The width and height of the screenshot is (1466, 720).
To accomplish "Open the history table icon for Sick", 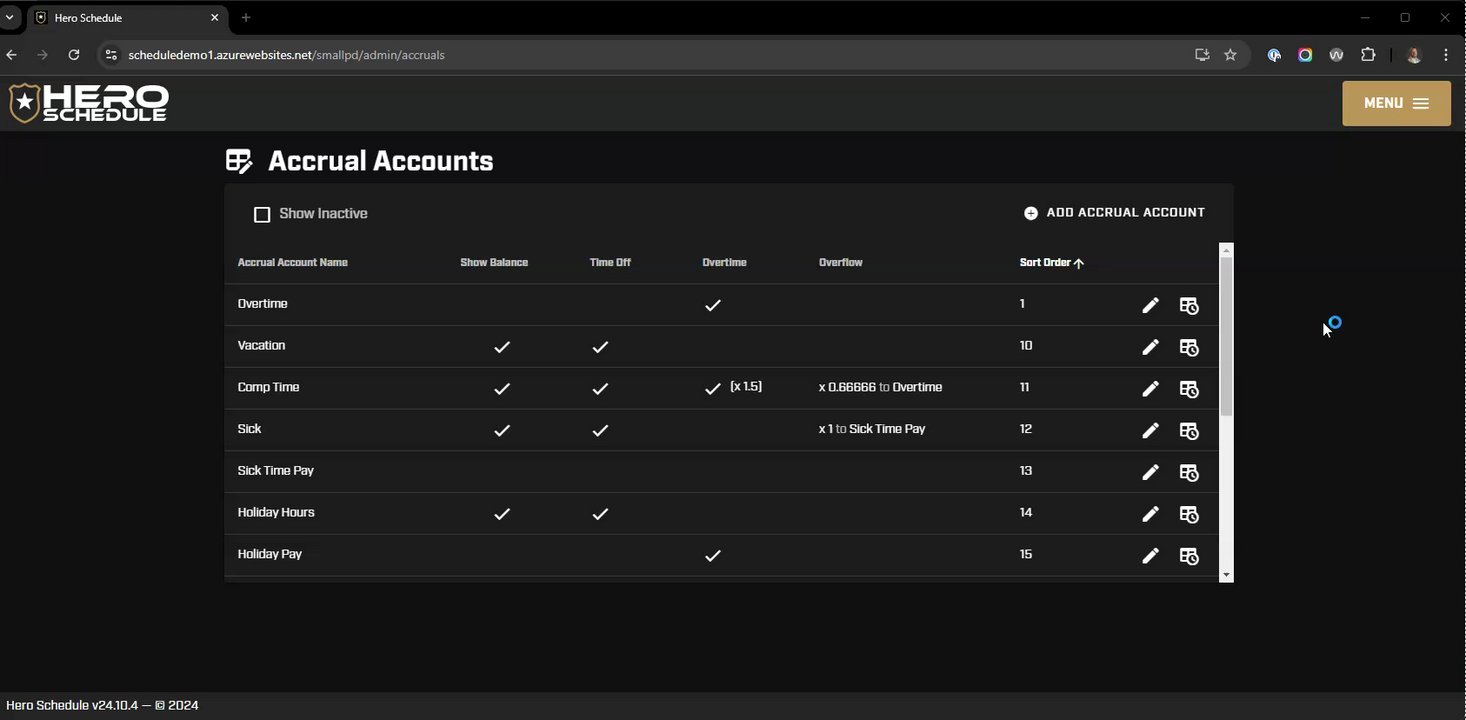I will coord(1189,430).
